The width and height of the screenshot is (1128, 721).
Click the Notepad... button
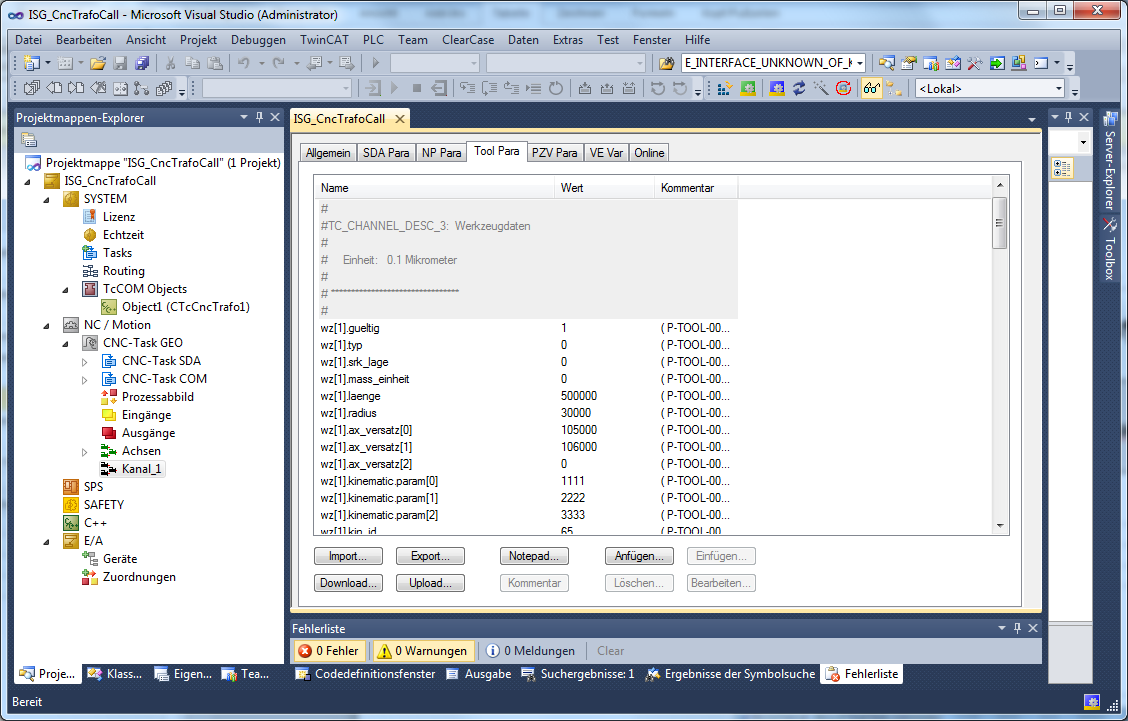click(535, 556)
